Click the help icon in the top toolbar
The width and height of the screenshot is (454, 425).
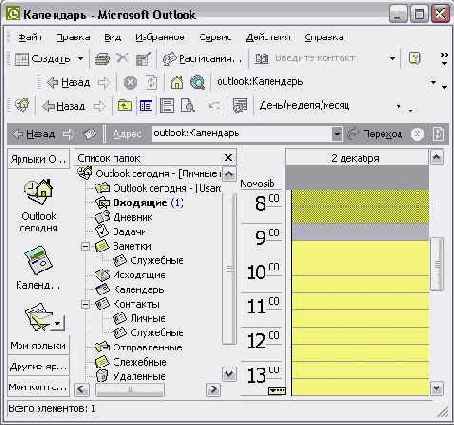coord(414,59)
